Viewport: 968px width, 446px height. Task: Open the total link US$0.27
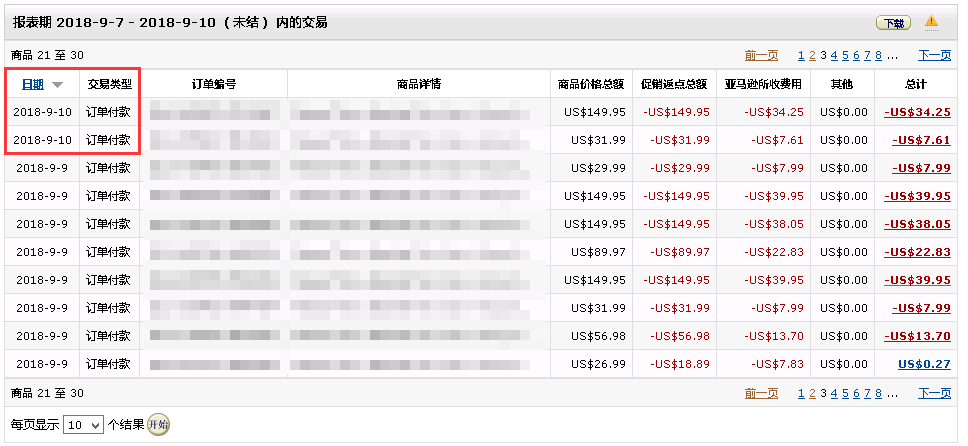point(924,364)
